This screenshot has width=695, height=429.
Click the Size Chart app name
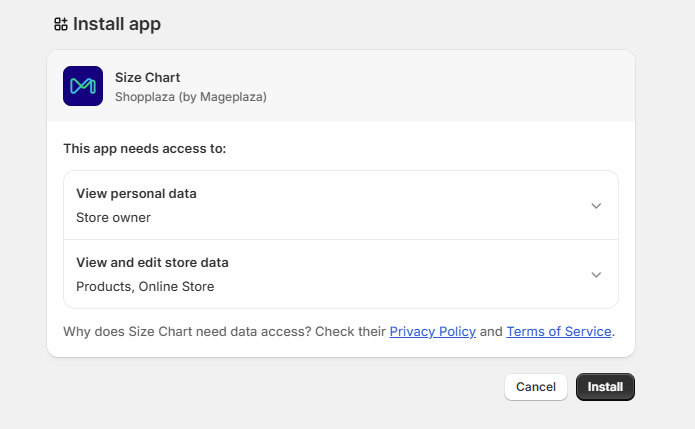click(x=148, y=78)
